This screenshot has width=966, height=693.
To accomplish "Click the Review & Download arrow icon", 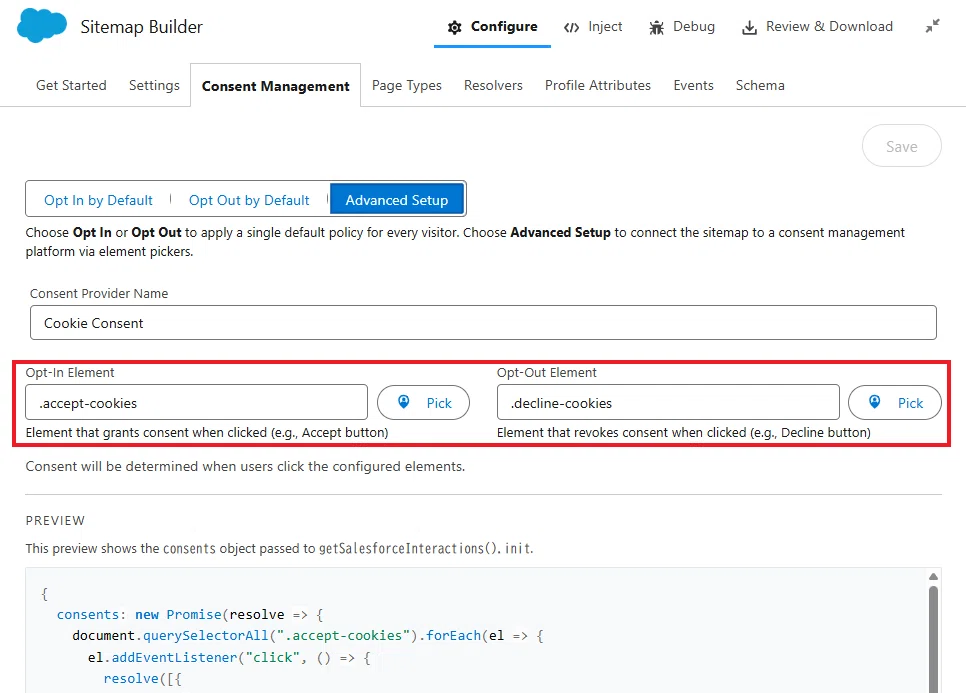I will pos(749,27).
